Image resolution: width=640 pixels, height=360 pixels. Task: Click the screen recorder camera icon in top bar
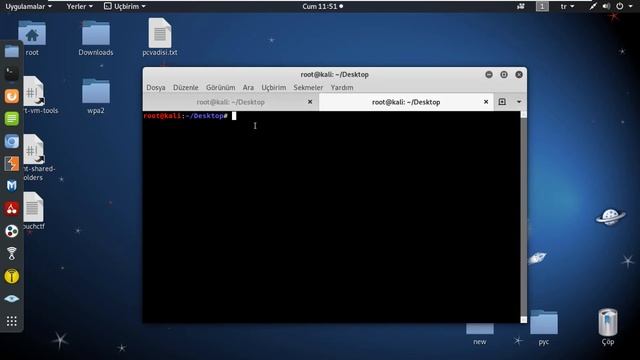click(x=521, y=6)
